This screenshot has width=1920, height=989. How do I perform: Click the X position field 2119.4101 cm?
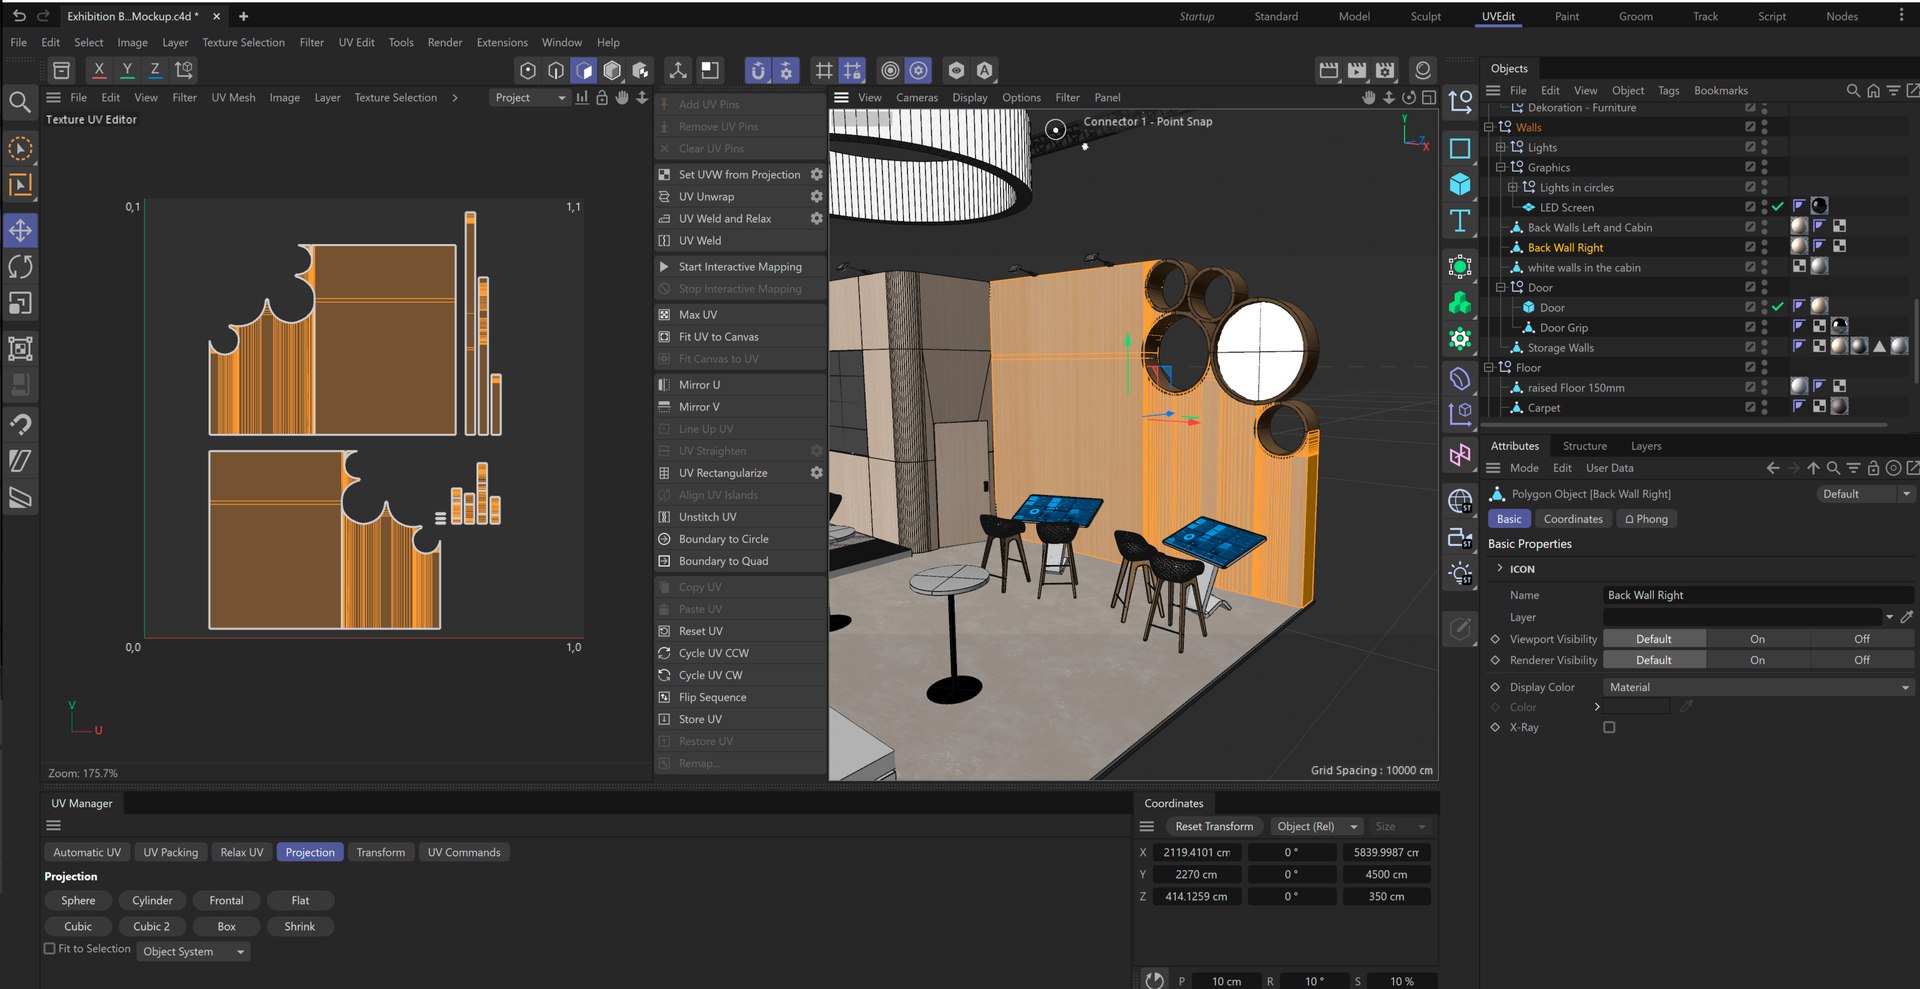pyautogui.click(x=1197, y=853)
